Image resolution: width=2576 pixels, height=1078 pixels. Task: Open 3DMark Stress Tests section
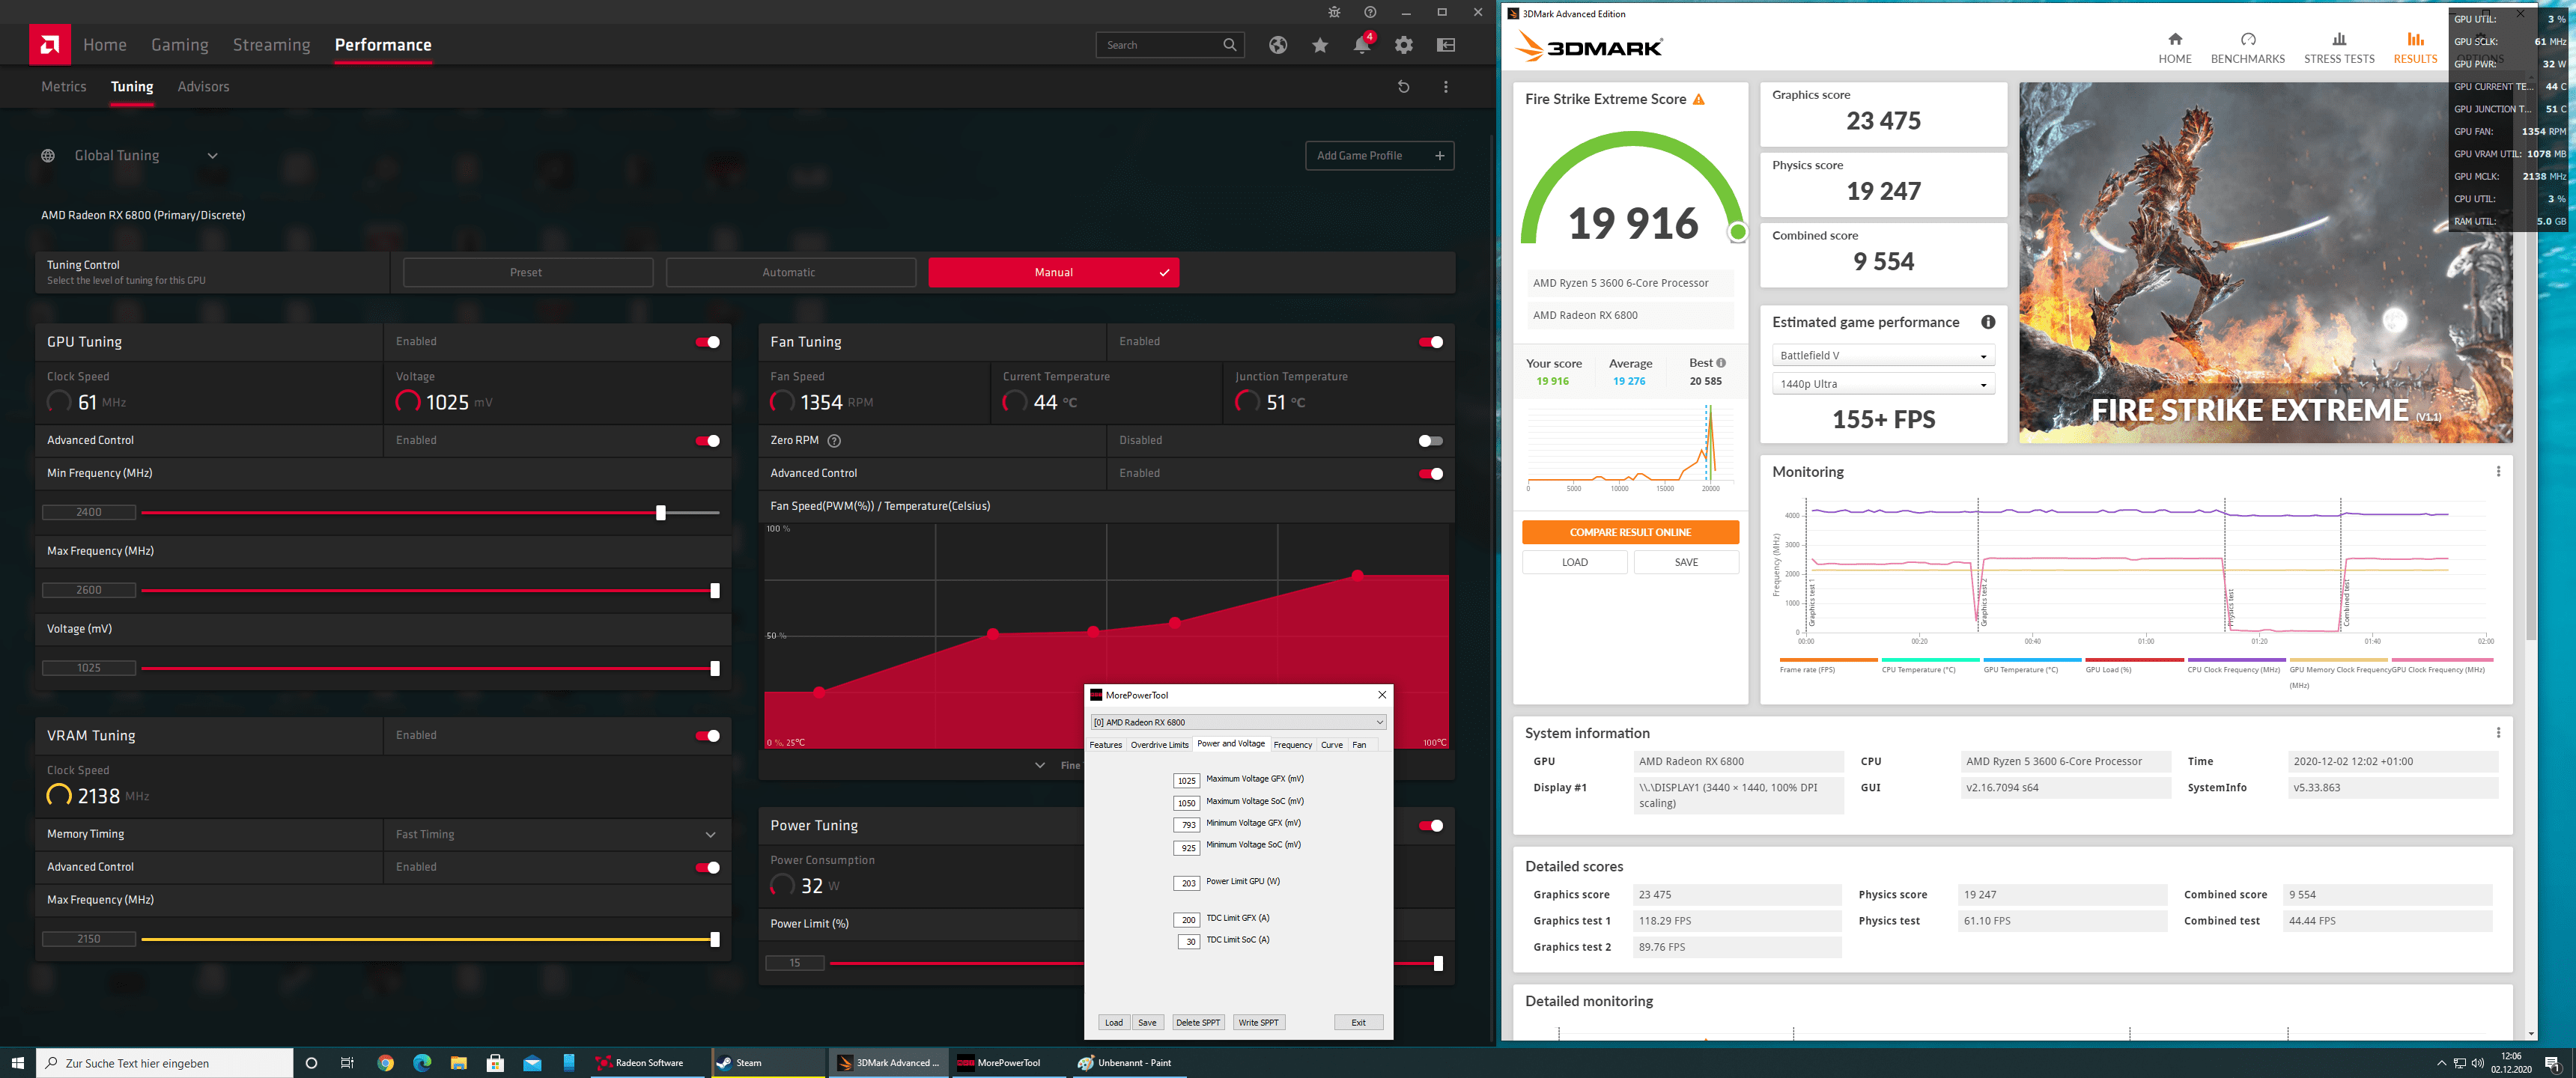2338,47
